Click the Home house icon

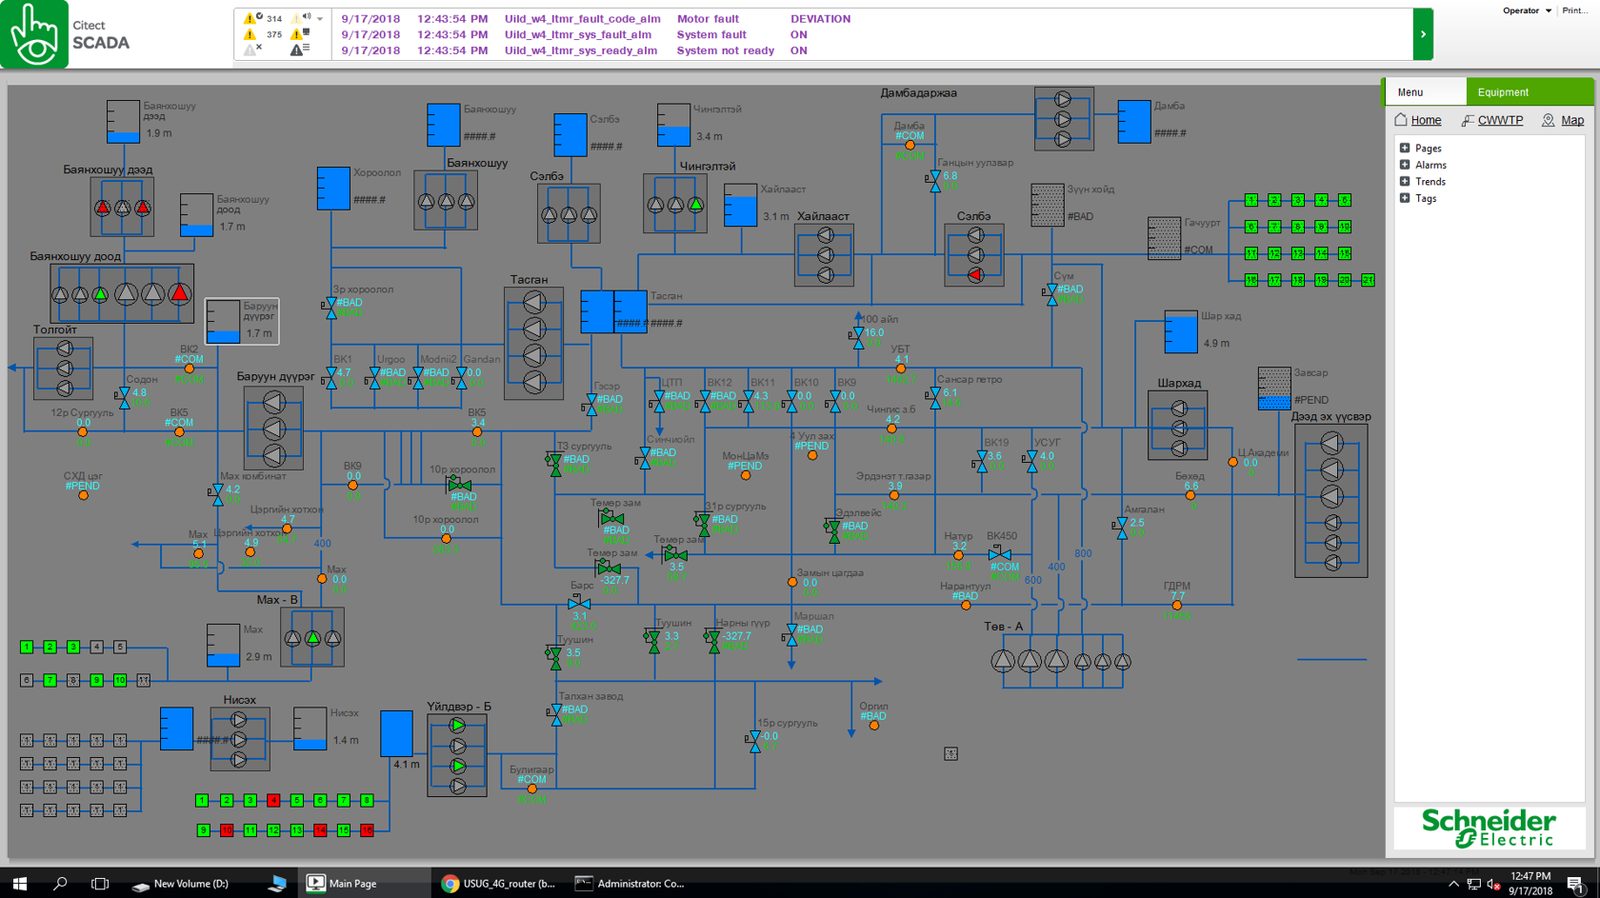pos(1401,120)
